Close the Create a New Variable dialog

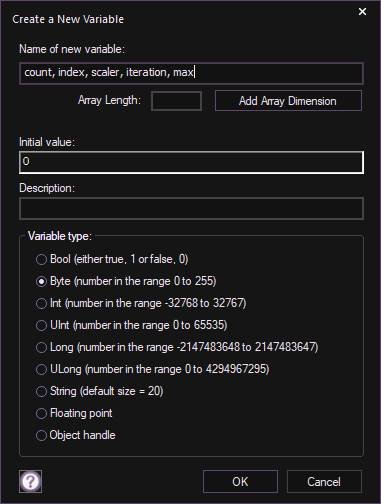tap(362, 12)
